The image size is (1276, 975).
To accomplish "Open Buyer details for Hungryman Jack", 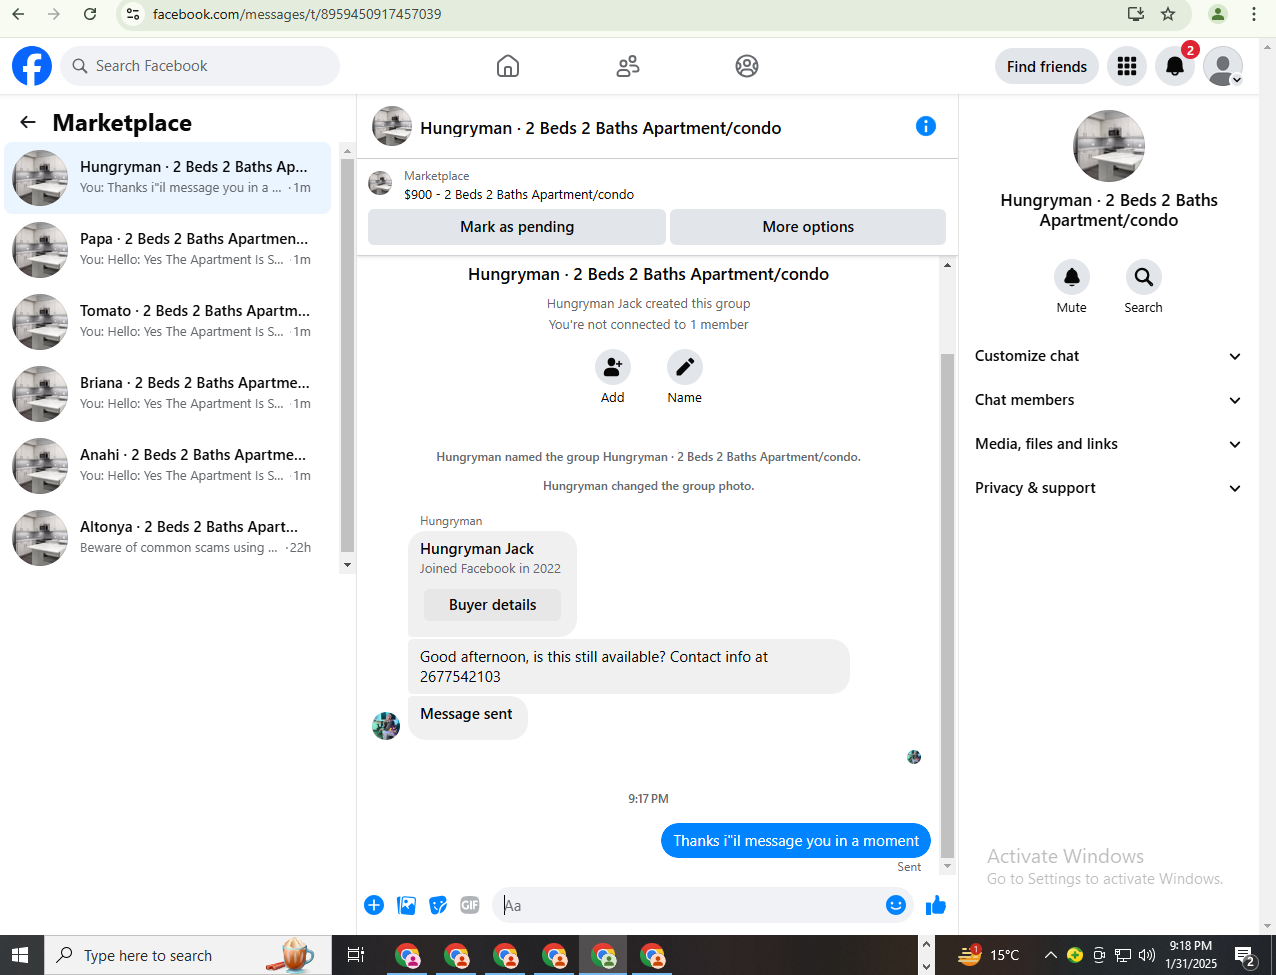I will point(492,605).
